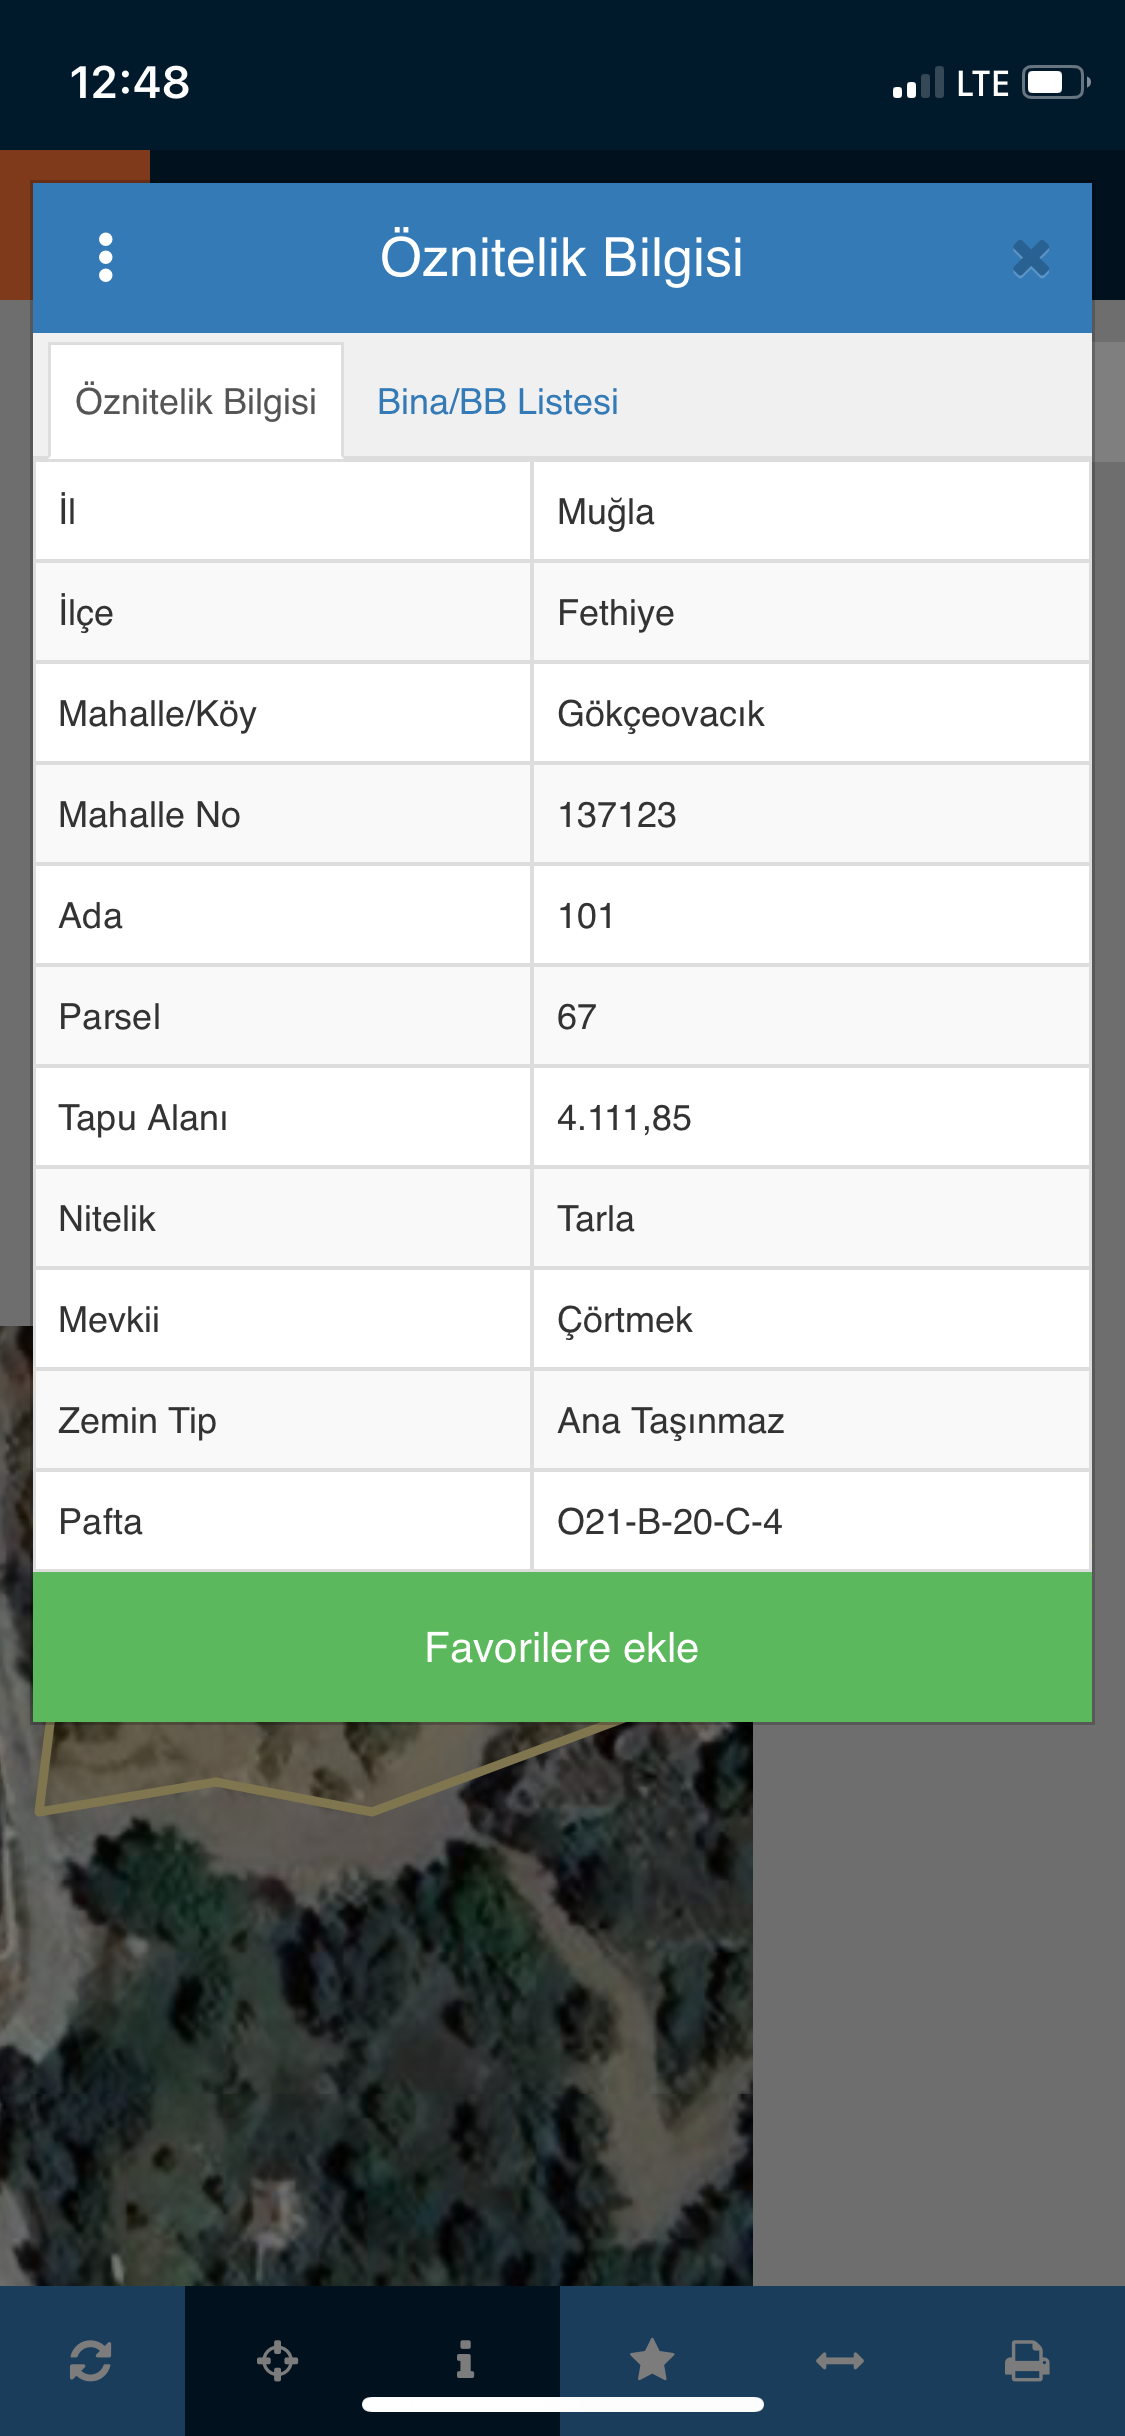The height and width of the screenshot is (2436, 1125).
Task: Select the measure distance arrow icon
Action: (x=840, y=2361)
